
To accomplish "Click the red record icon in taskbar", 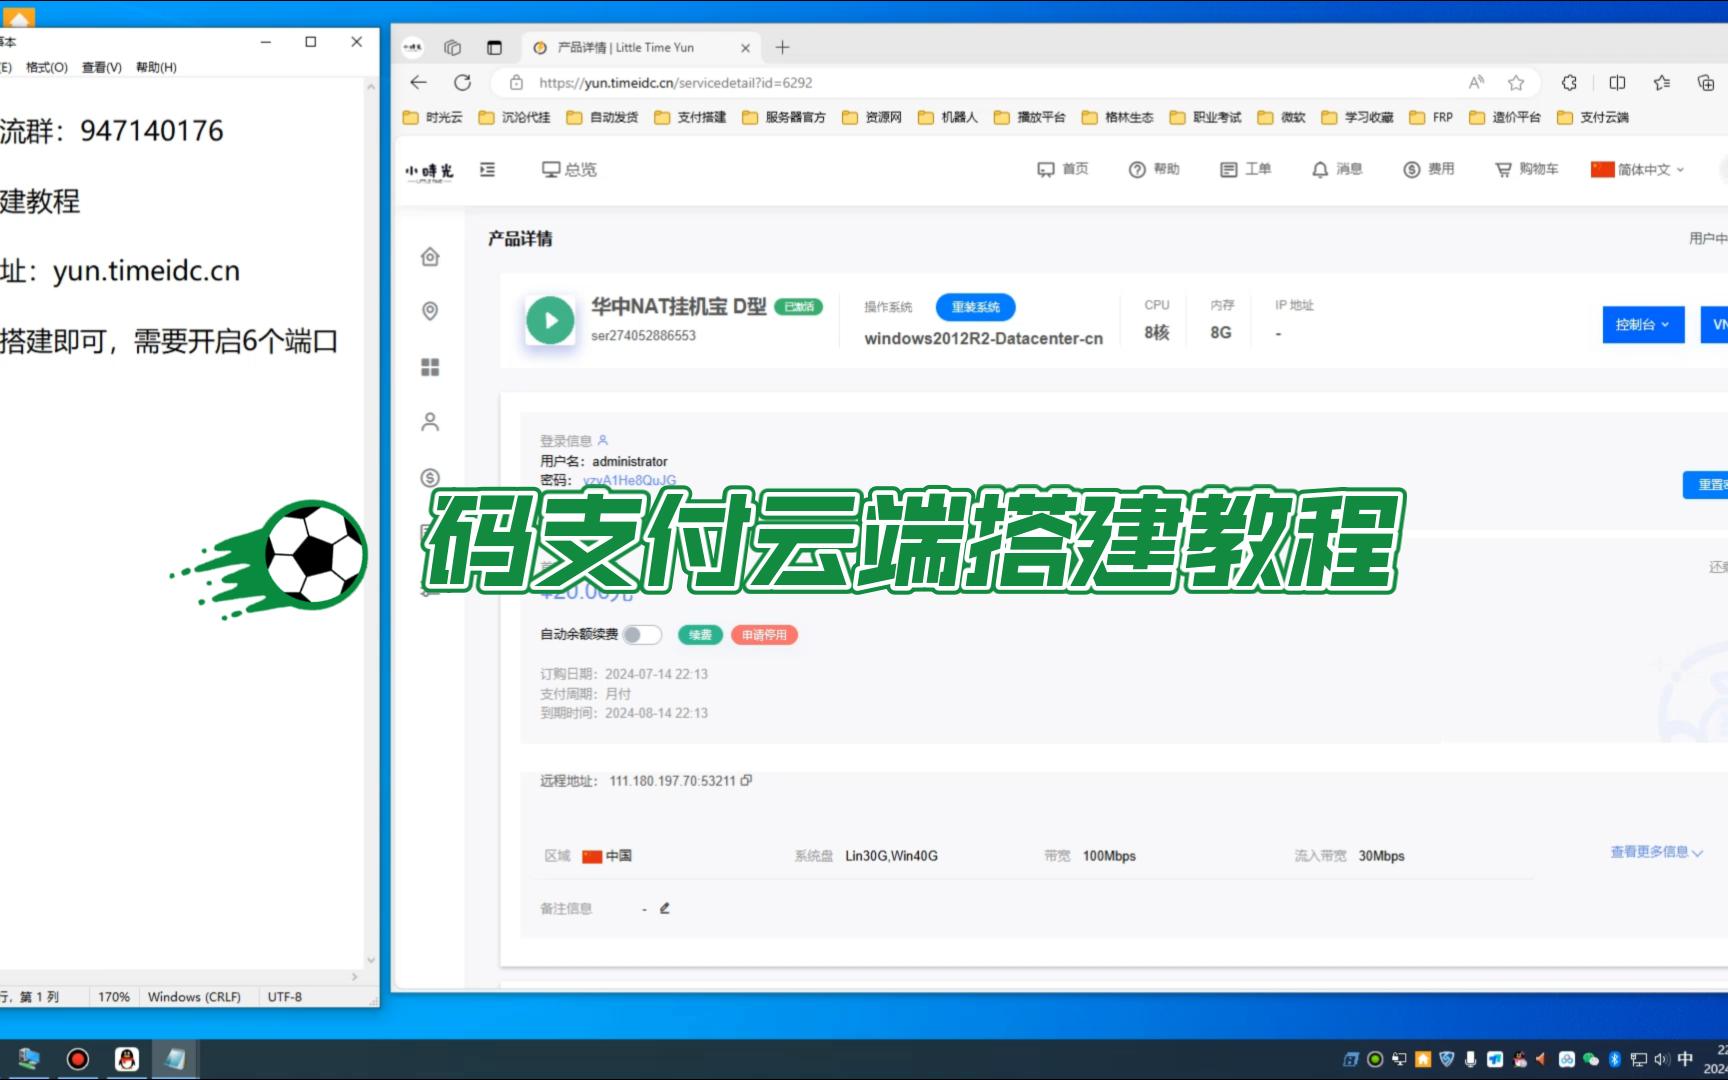I will (78, 1059).
